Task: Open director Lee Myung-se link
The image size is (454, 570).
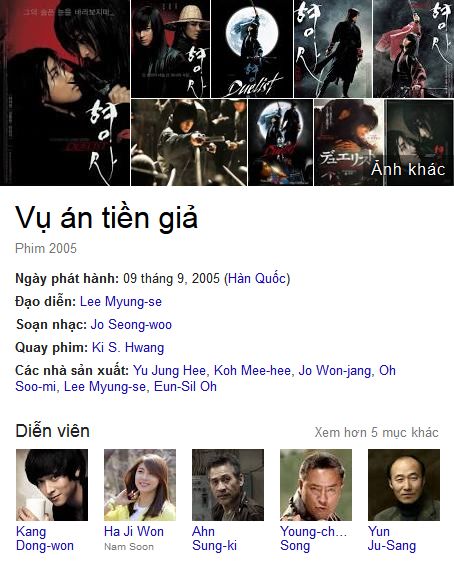Action: (121, 301)
